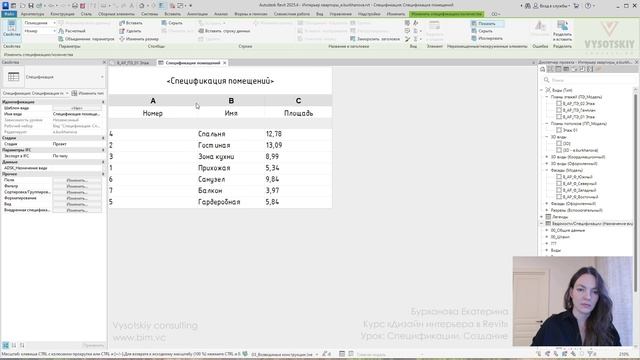Screen dimensions: 640x360
Task: Open the Управление ribbon tab
Action: click(340, 14)
